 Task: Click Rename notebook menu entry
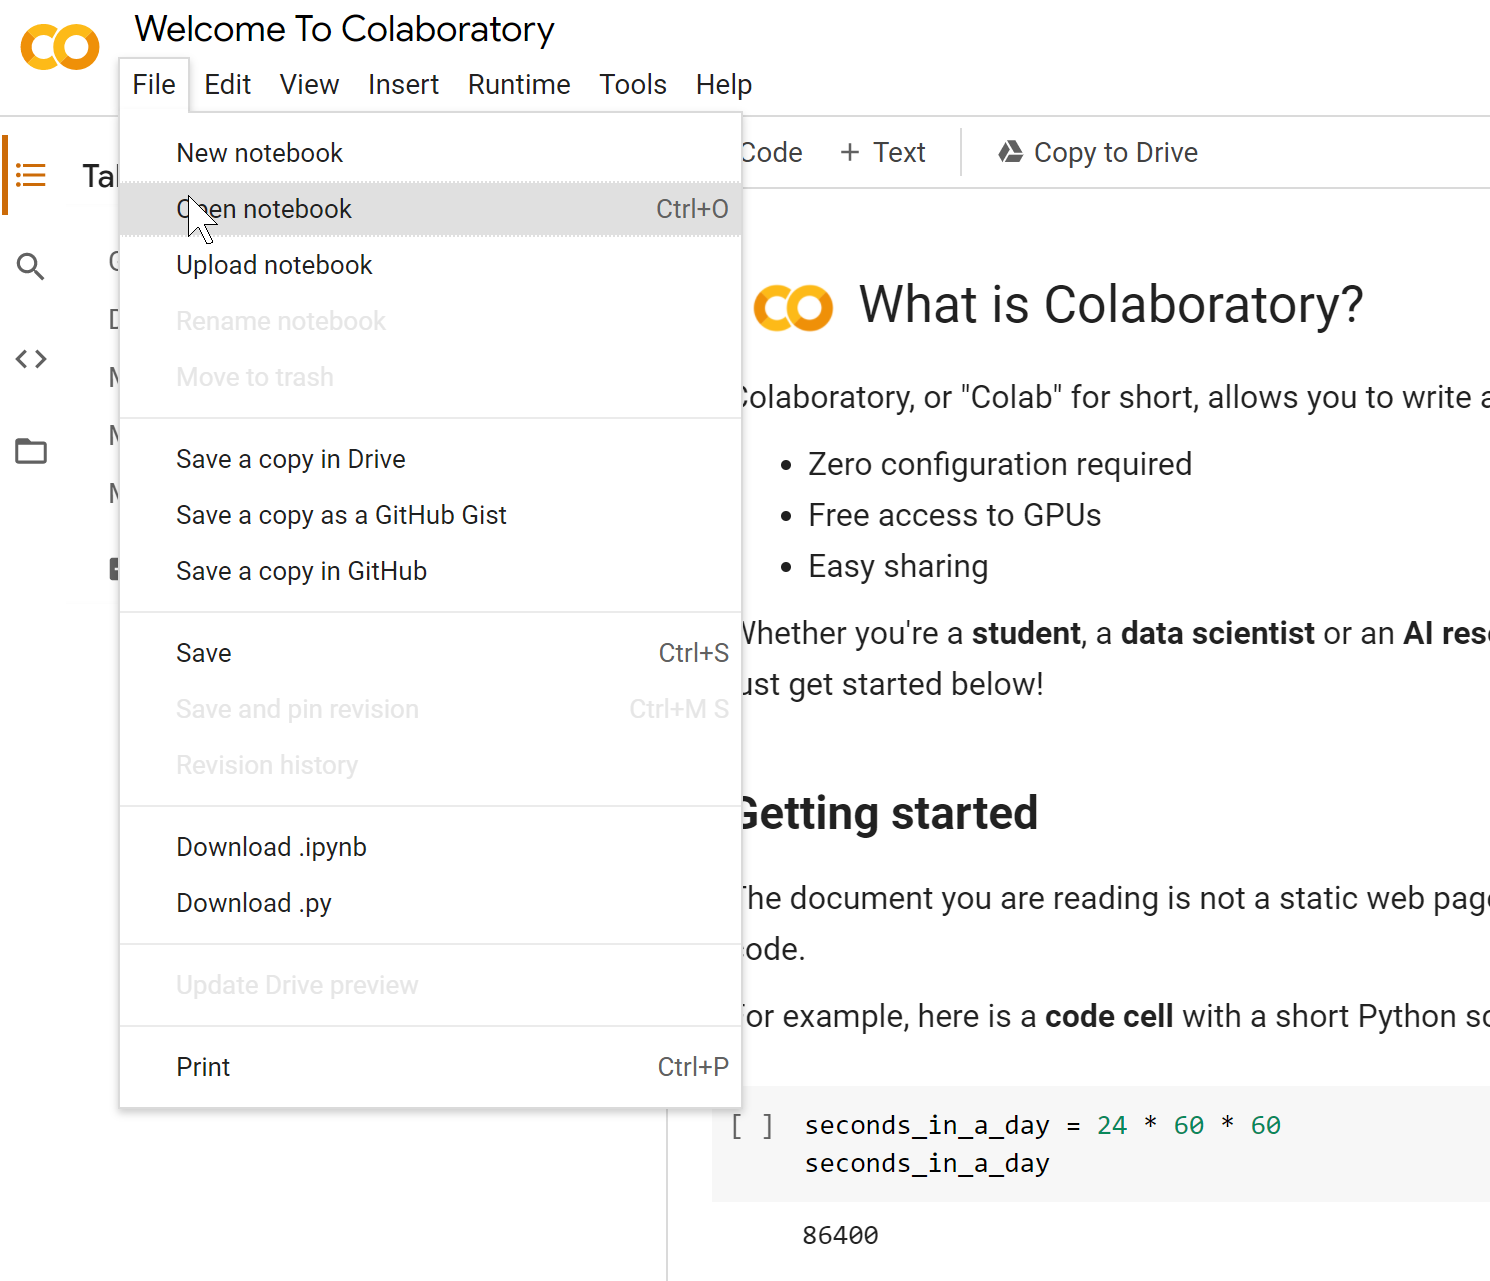click(431, 321)
